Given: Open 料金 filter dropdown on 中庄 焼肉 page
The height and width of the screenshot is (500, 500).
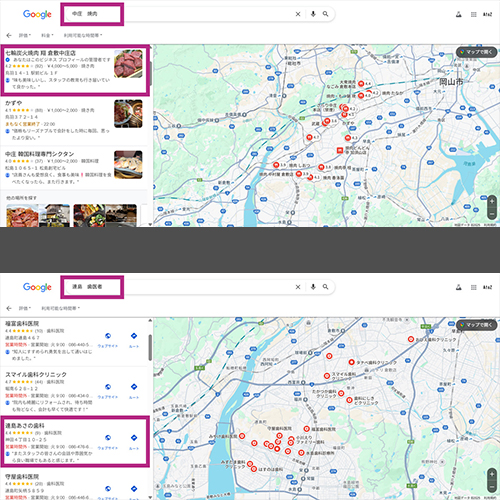Looking at the screenshot, I should pos(47,35).
